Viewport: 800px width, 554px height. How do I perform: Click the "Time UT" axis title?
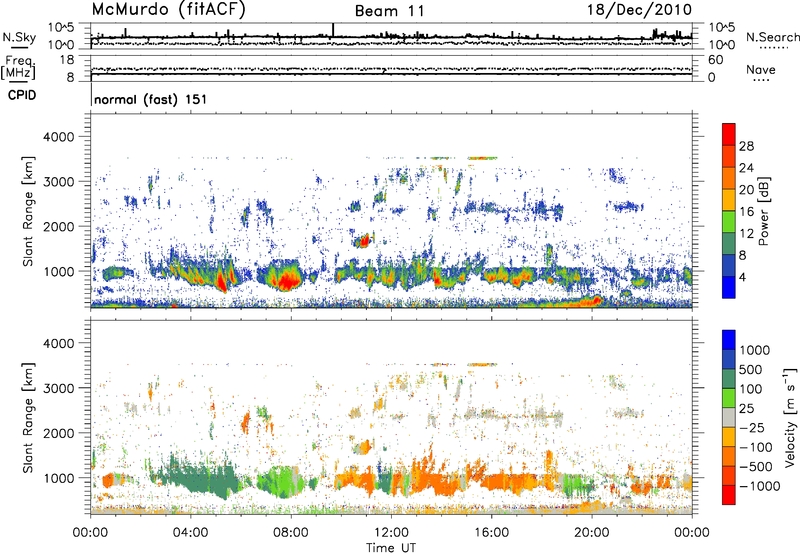point(391,548)
